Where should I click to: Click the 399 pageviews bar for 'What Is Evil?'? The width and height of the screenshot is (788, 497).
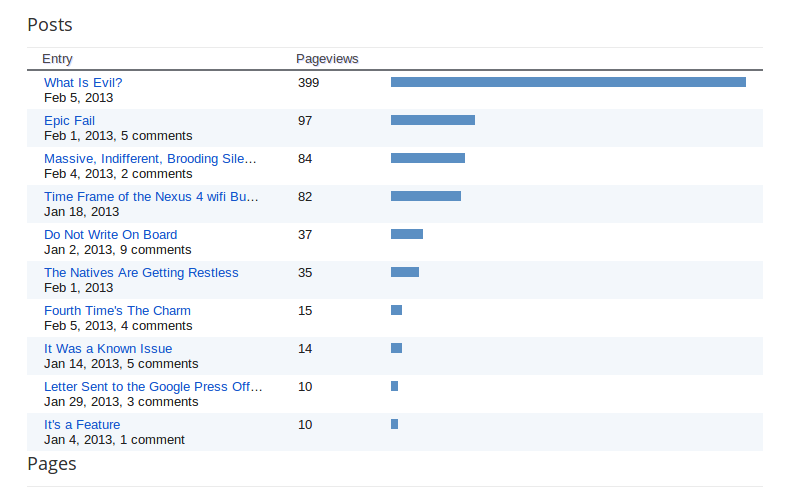point(568,82)
